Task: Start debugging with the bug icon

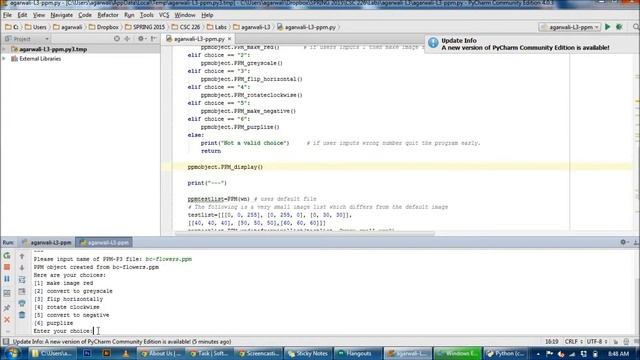Action: (x=619, y=27)
